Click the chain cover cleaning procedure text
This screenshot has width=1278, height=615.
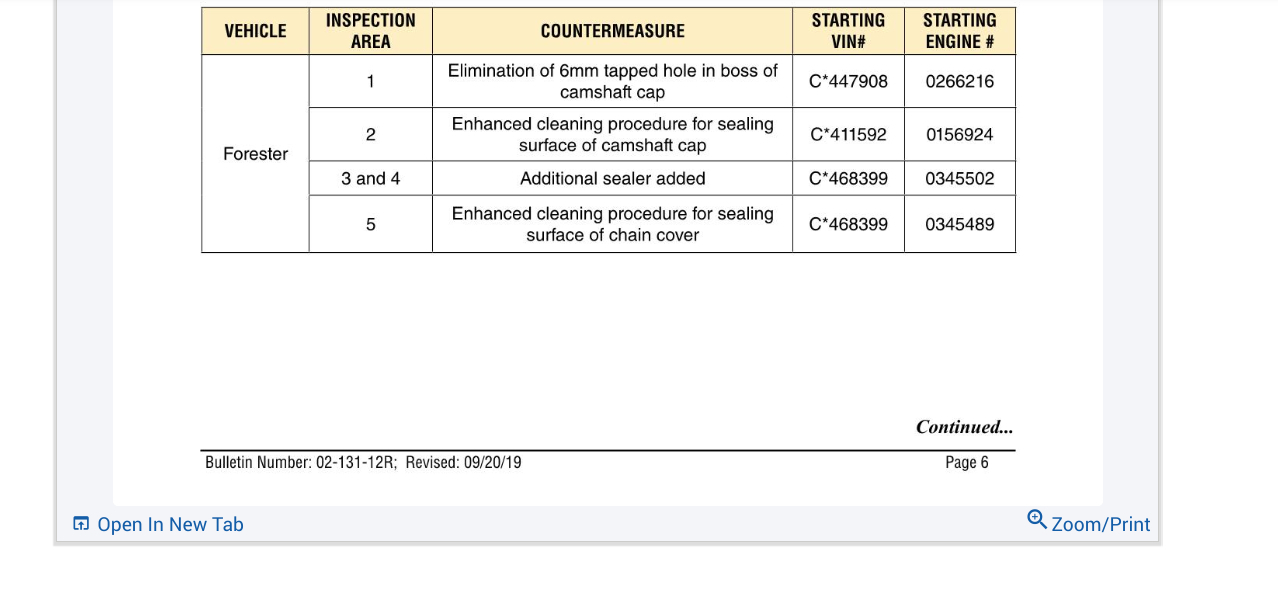pos(612,224)
